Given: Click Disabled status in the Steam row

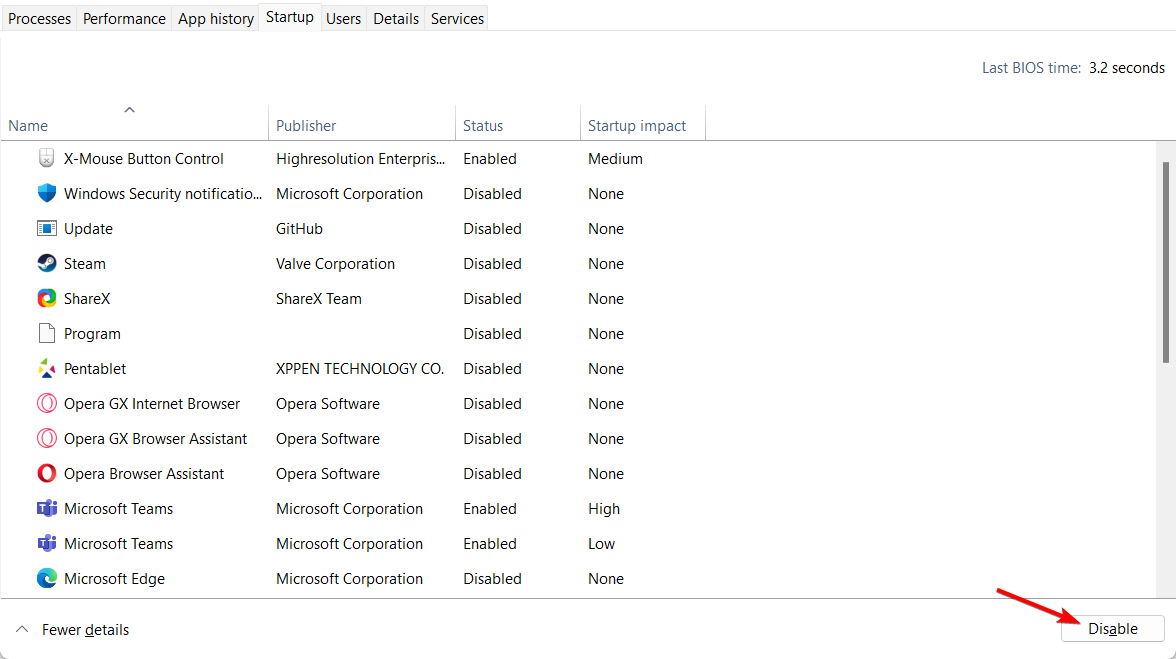Looking at the screenshot, I should point(492,264).
